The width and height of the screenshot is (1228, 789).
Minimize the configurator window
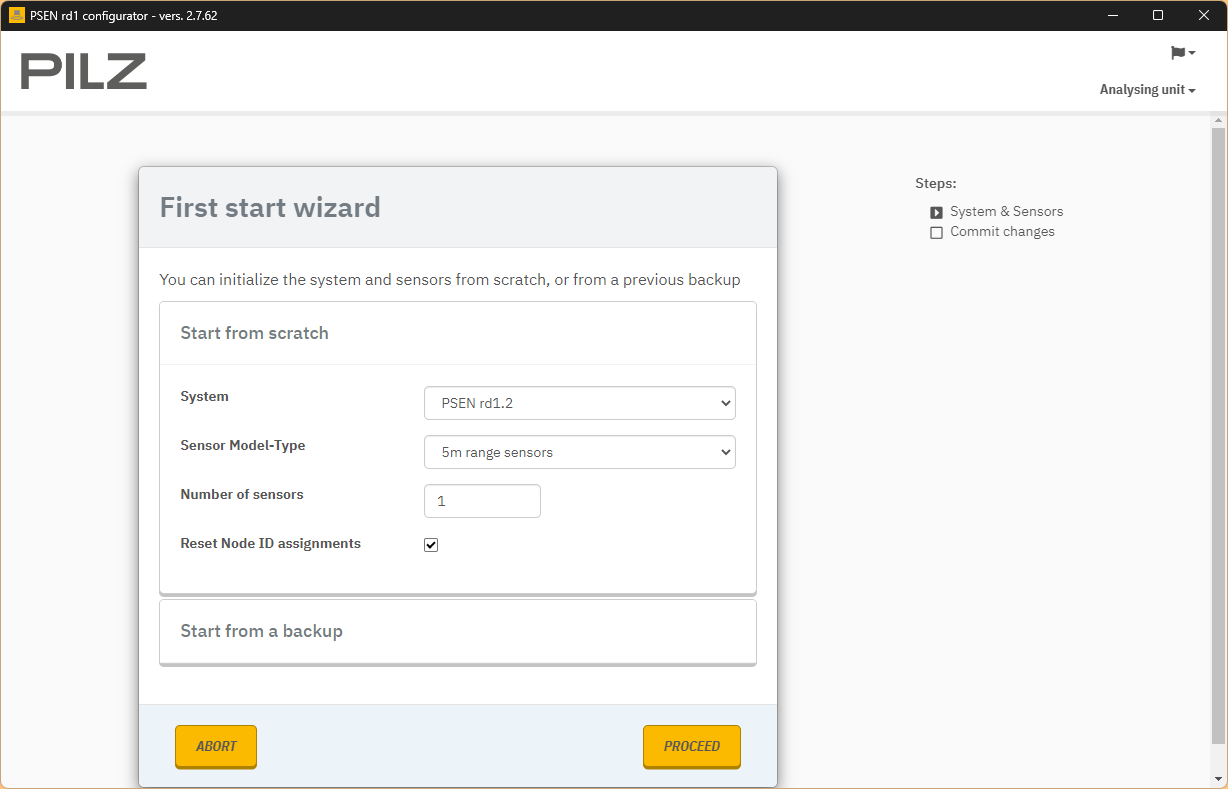click(1112, 15)
